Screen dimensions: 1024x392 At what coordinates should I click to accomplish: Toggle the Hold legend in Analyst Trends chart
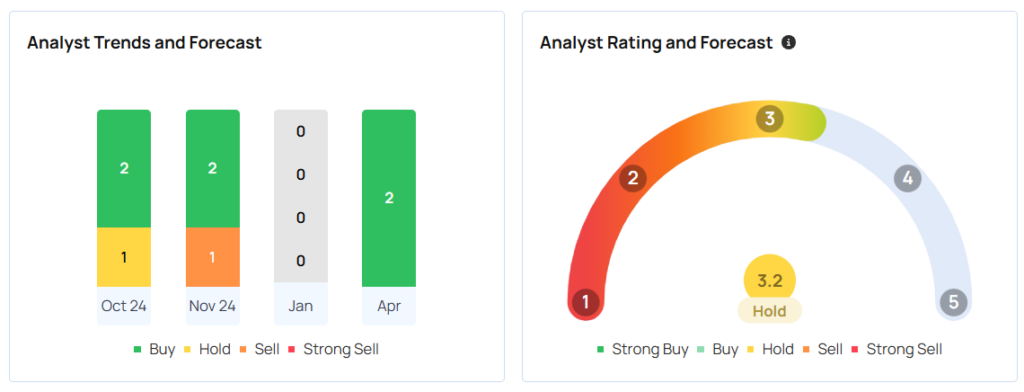(206, 350)
